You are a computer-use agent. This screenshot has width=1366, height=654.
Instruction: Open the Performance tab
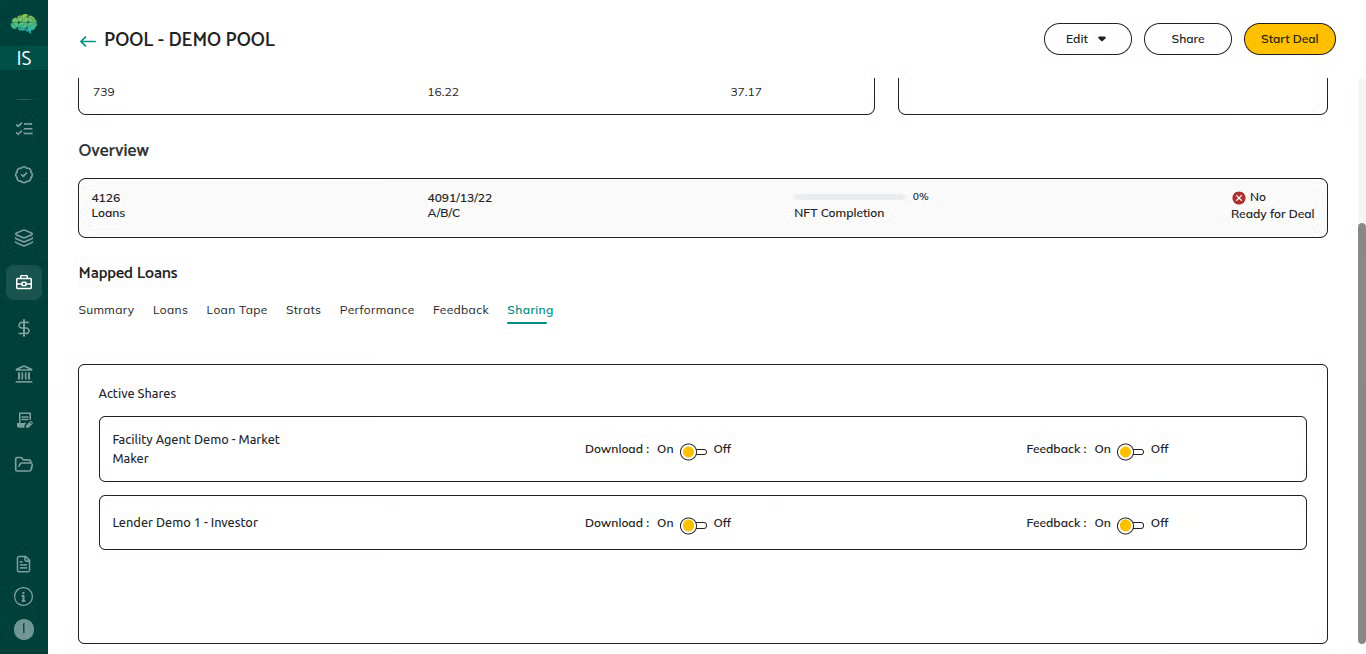point(376,310)
